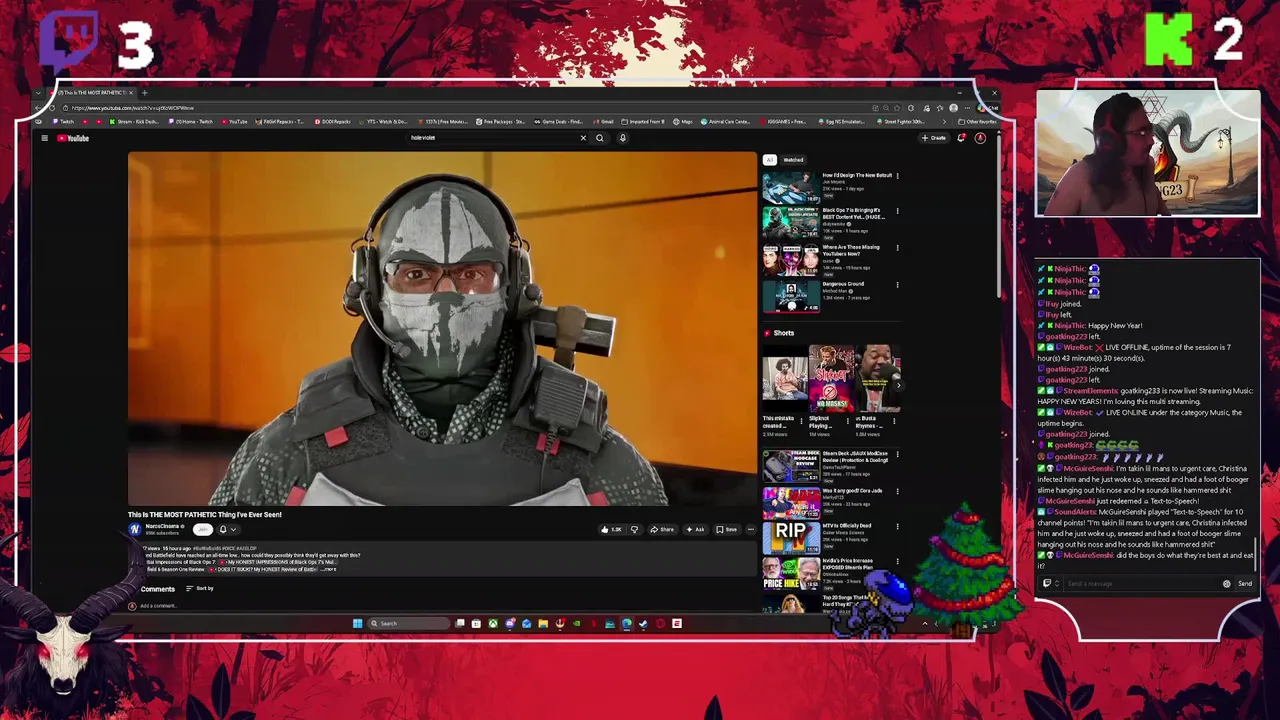
Task: Save the video to a playlist
Action: tap(726, 530)
